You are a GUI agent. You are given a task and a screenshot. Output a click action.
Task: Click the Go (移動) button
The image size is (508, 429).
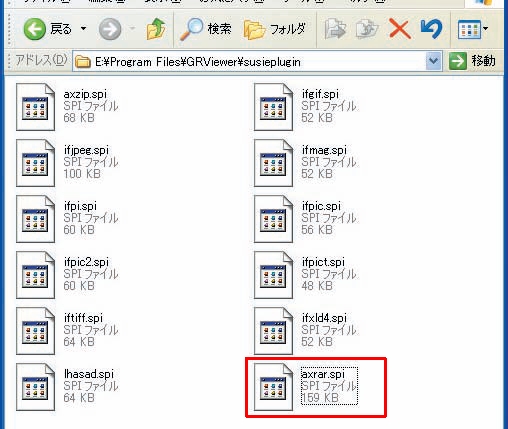click(x=472, y=61)
